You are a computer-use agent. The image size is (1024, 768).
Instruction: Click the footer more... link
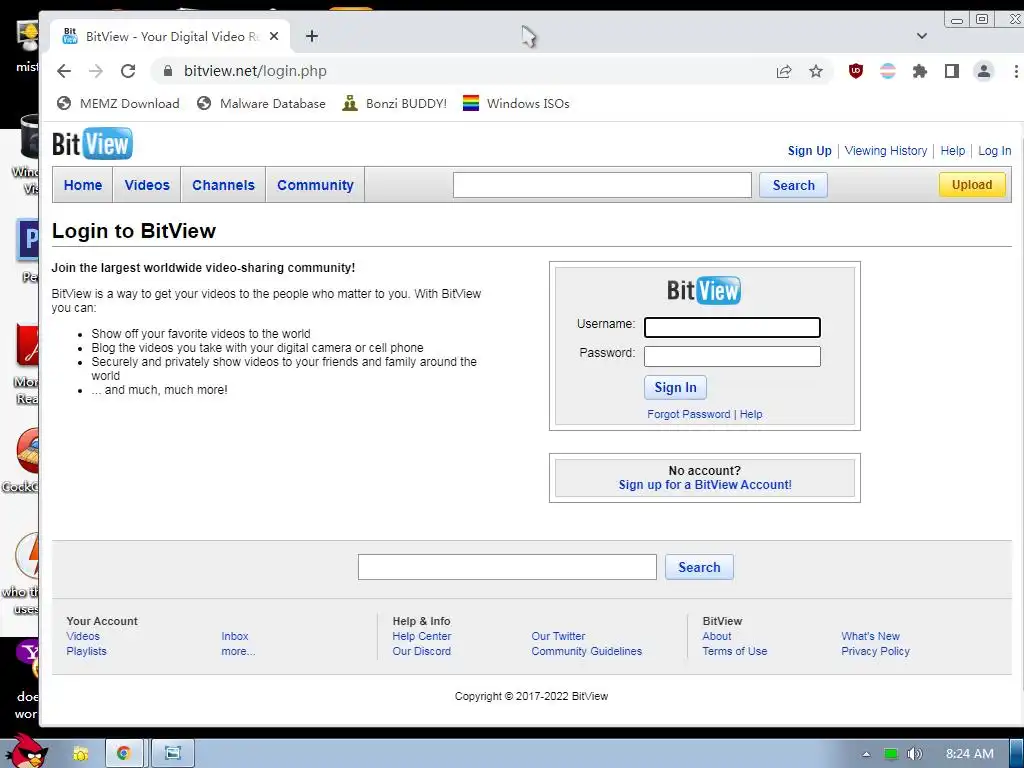coord(238,651)
